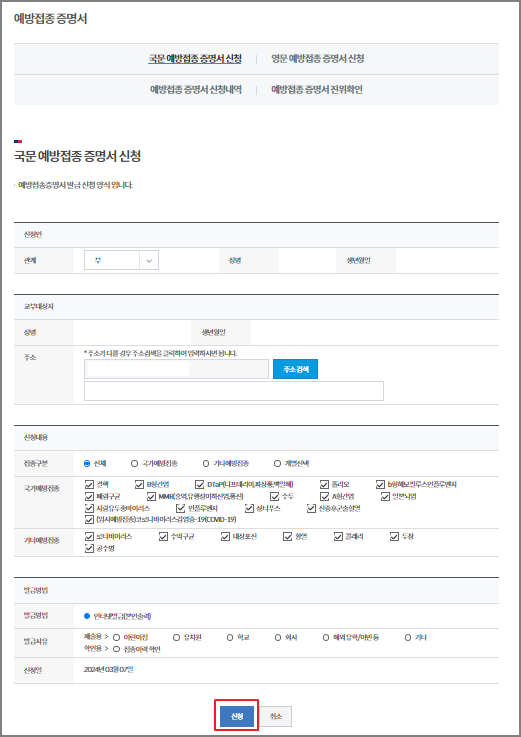This screenshot has height=737, width=521.
Task: Toggle the 두창 checkbox
Action: click(395, 536)
